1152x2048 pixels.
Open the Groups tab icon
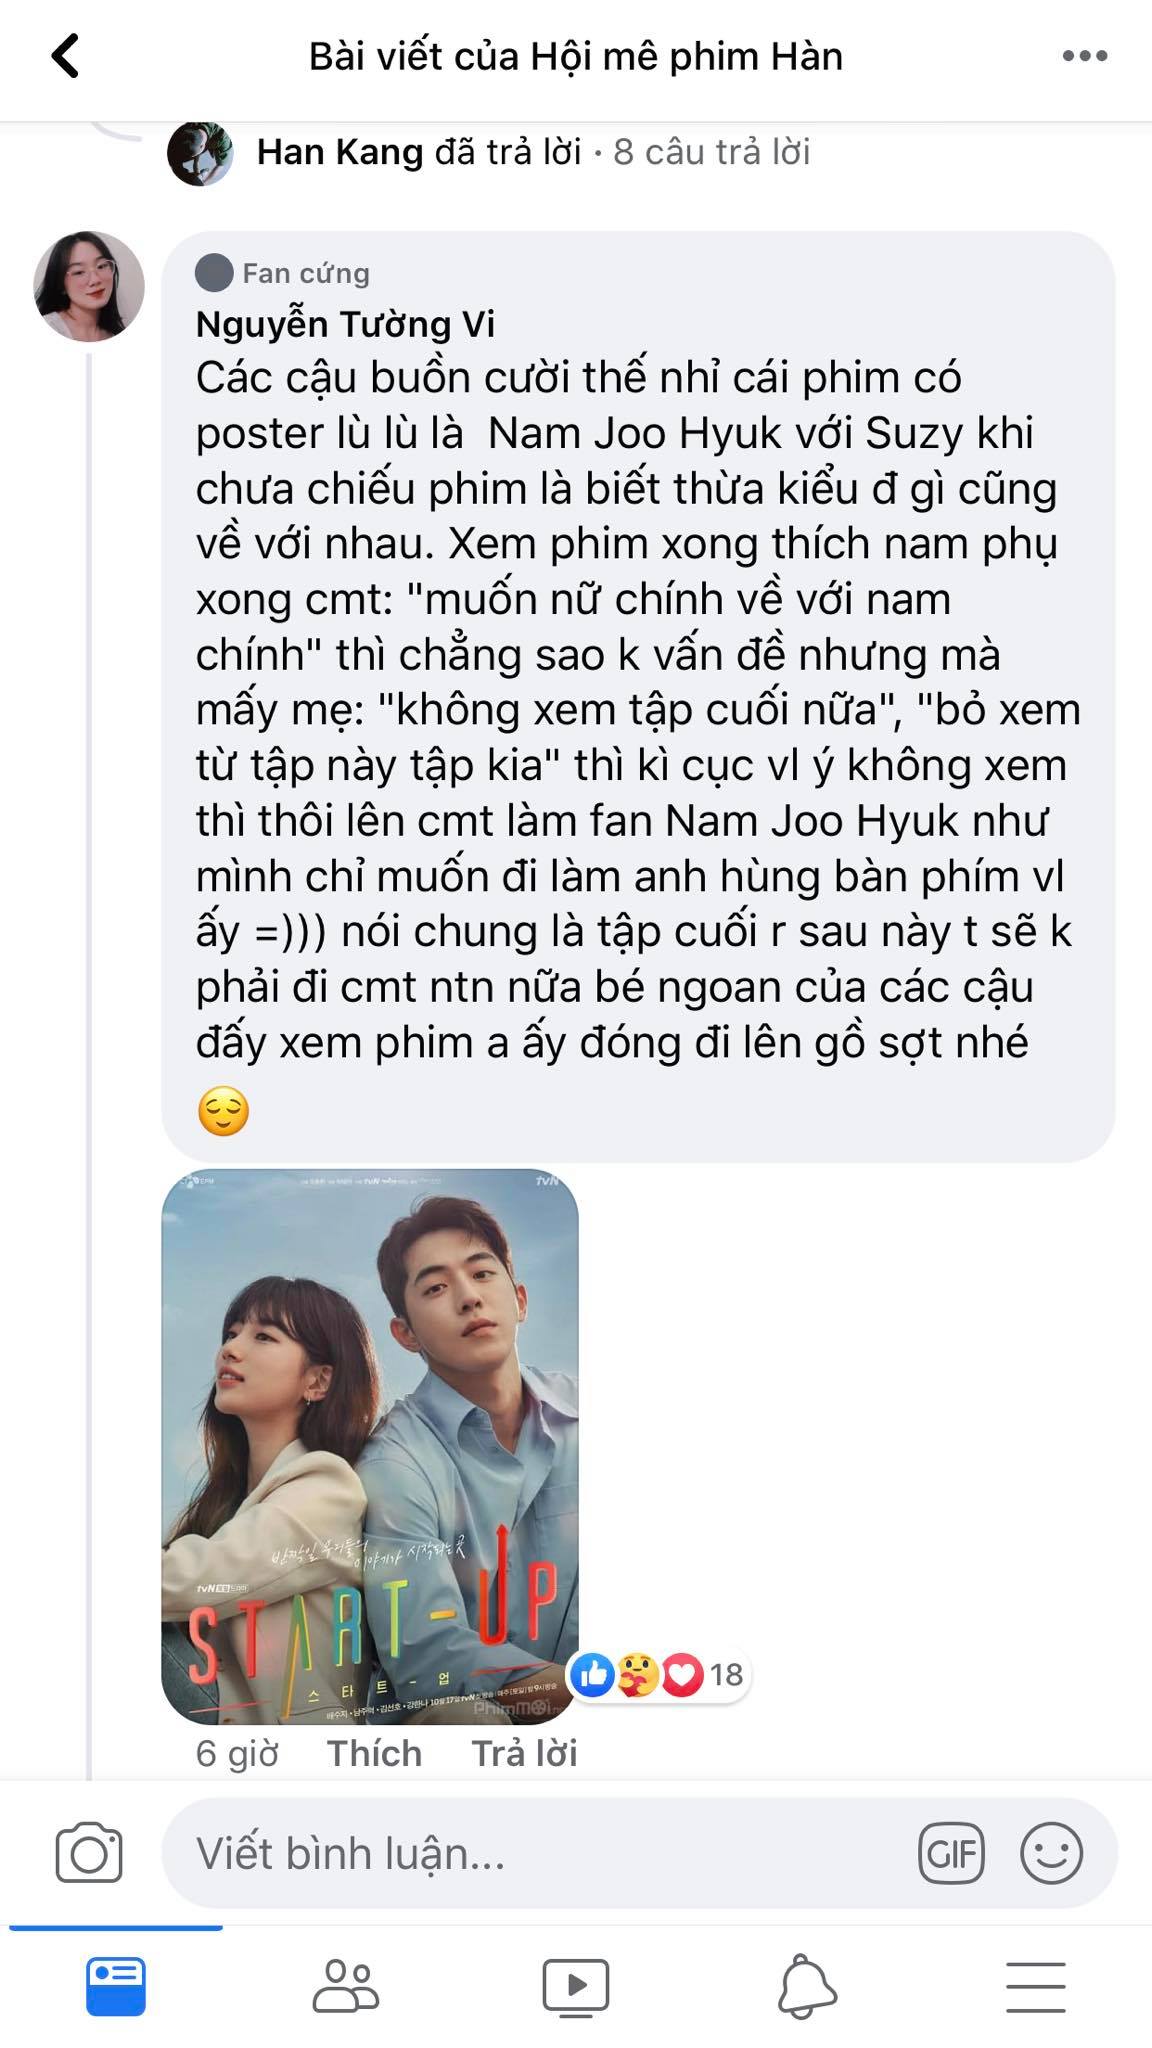[346, 1986]
